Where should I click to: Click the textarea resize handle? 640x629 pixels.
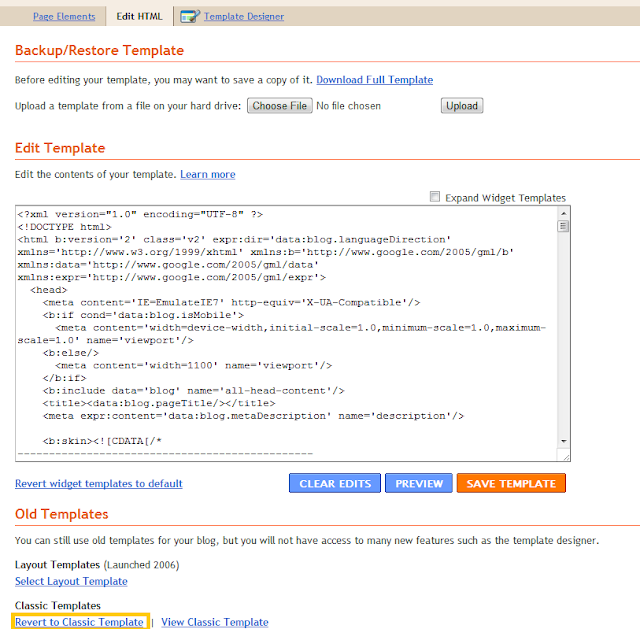pos(566,457)
